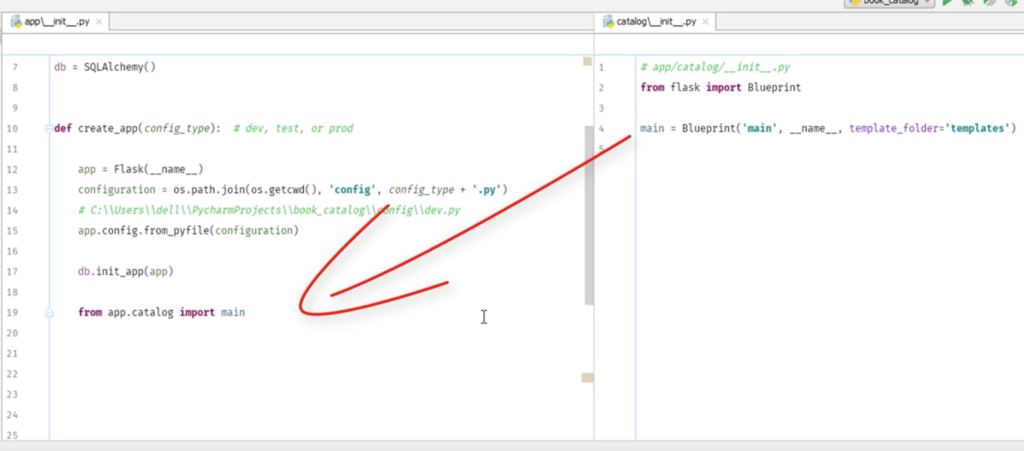
Task: Click line number 4 in the right editor gutter
Action: coord(601,129)
